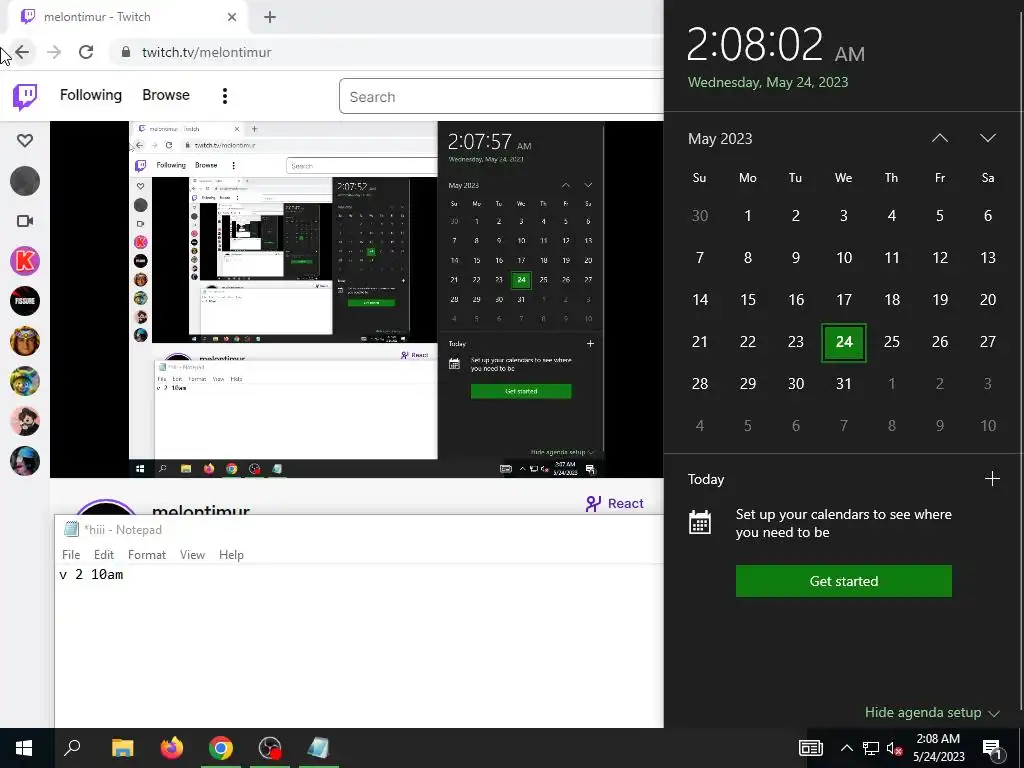Click the touch keyboard tray icon
The width and height of the screenshot is (1024, 768).
pyautogui.click(x=810, y=748)
